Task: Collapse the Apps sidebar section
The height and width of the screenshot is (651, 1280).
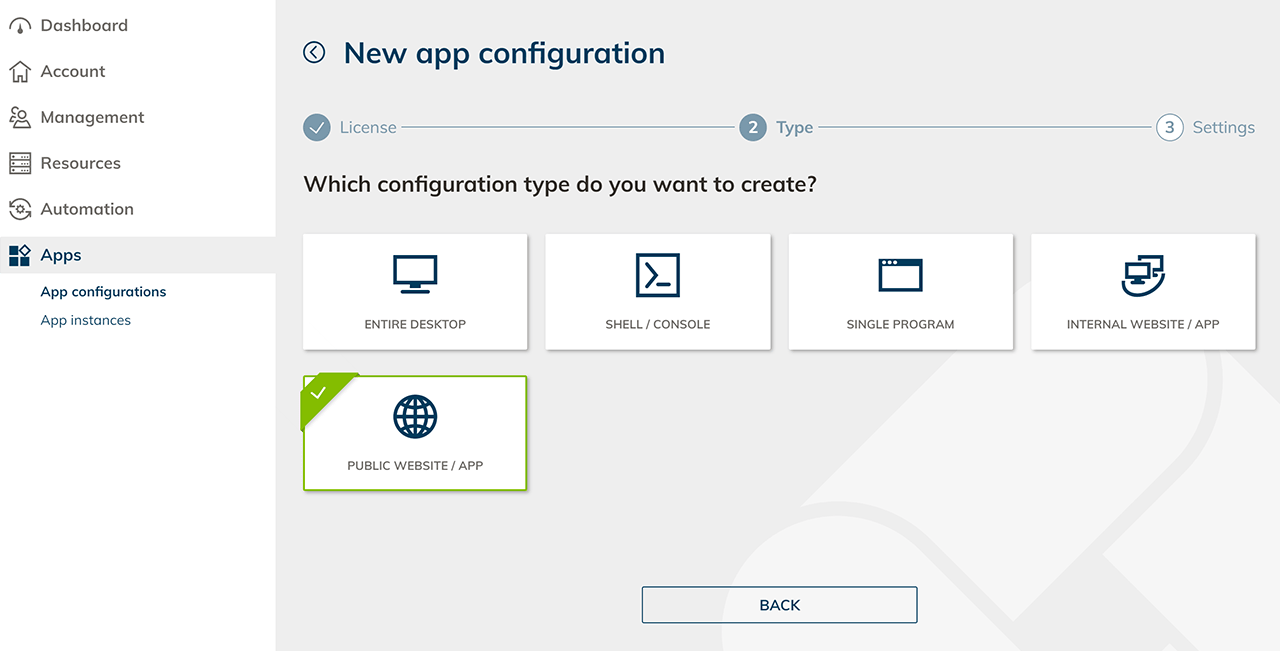Action: [60, 255]
